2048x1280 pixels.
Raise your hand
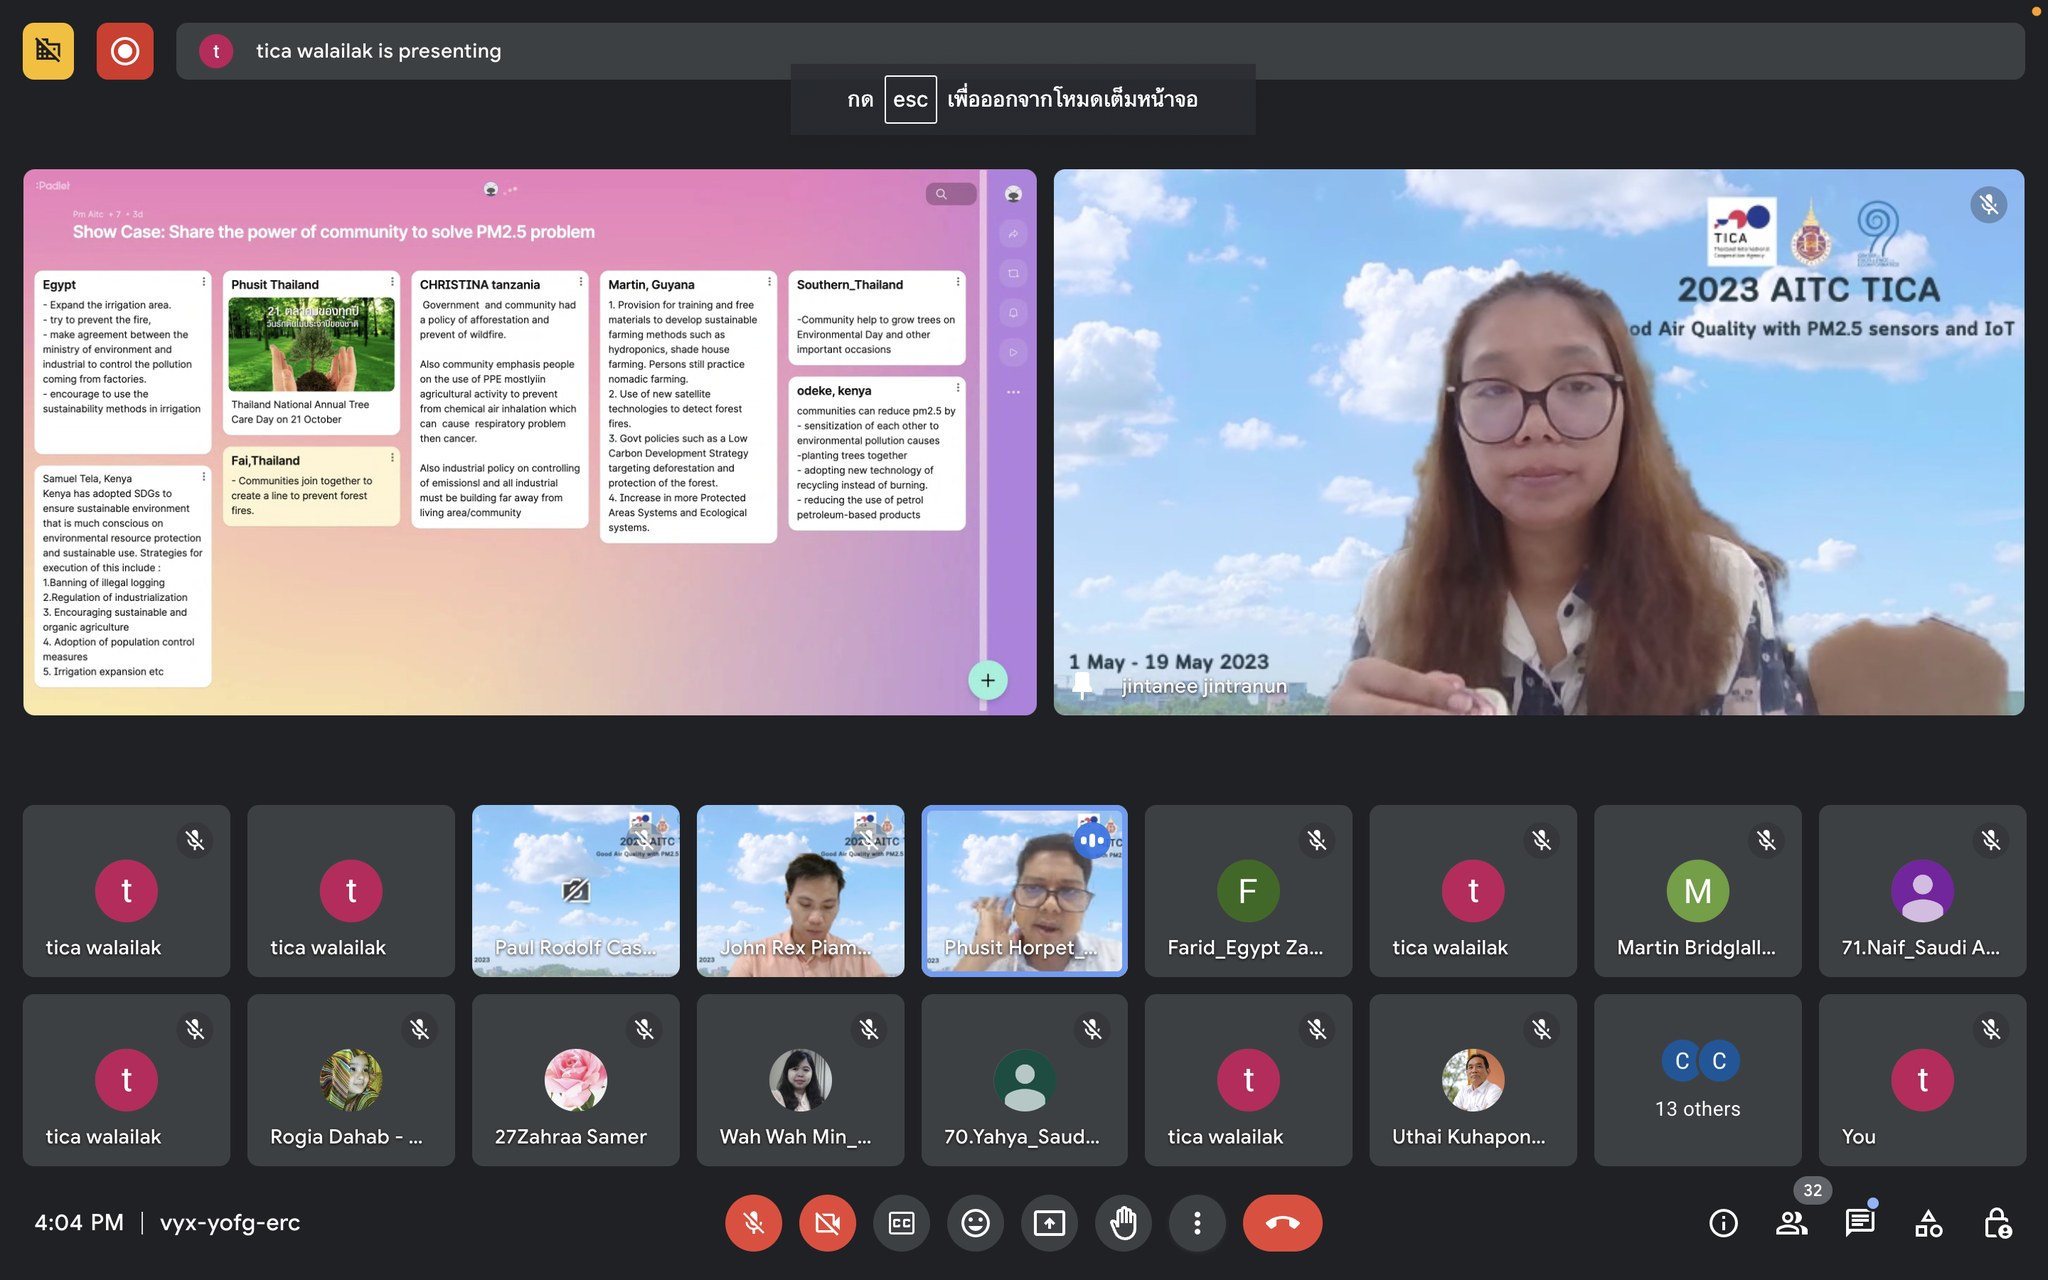[1123, 1222]
